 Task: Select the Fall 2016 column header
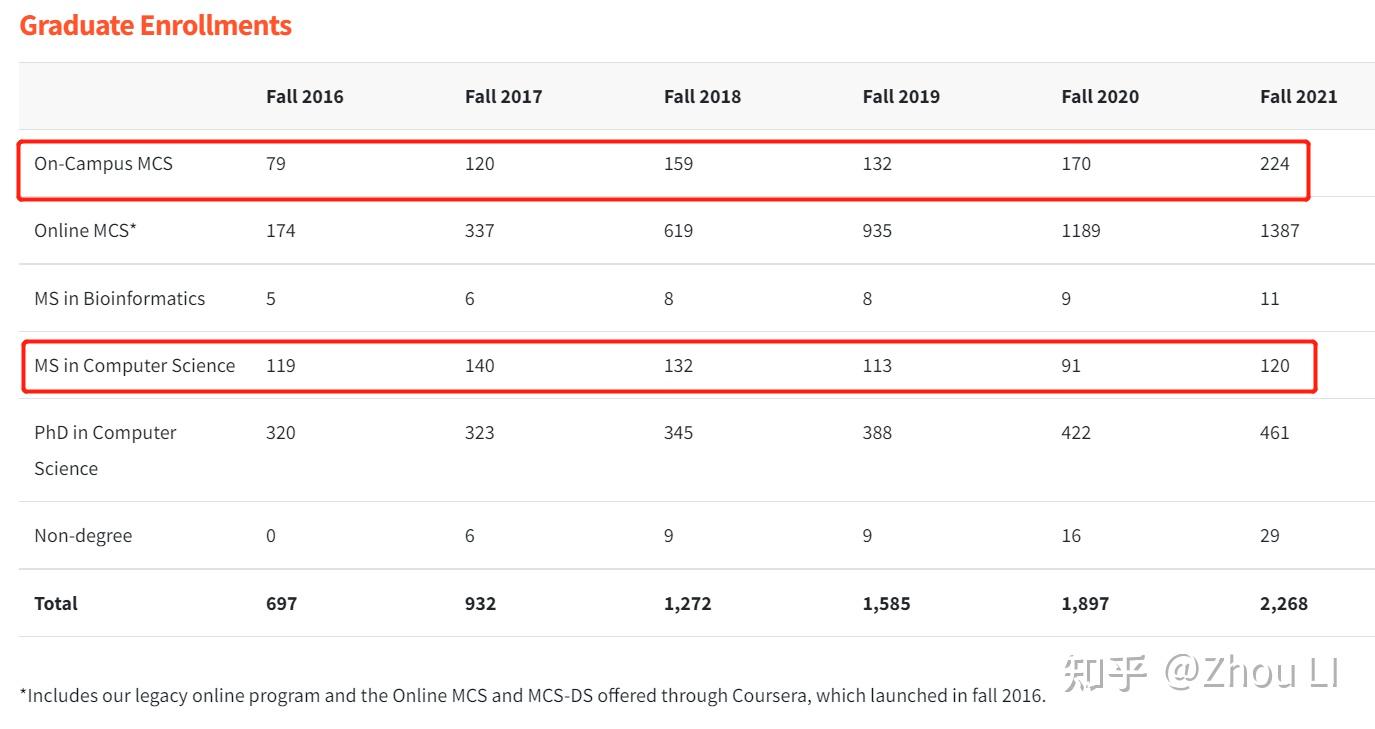[x=304, y=96]
